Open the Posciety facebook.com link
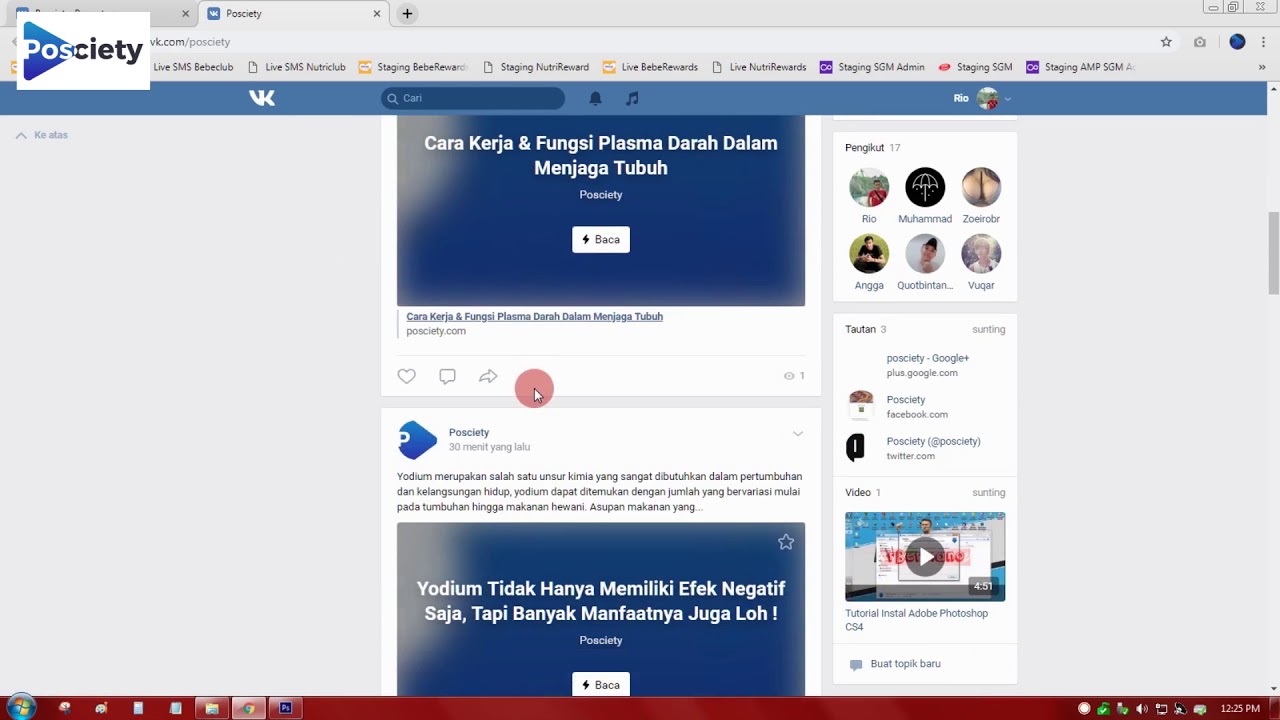Image resolution: width=1280 pixels, height=720 pixels. pos(906,399)
